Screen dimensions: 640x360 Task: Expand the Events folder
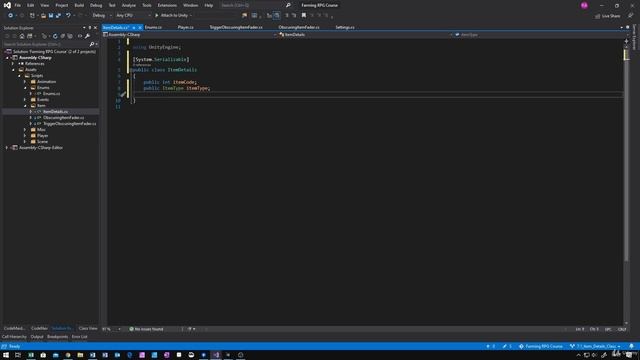click(x=25, y=100)
